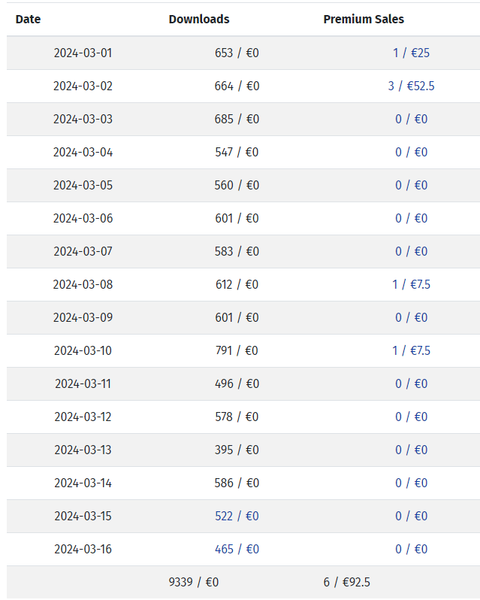Click the Premium Sales column header
Image resolution: width=480 pixels, height=600 pixels.
(364, 19)
